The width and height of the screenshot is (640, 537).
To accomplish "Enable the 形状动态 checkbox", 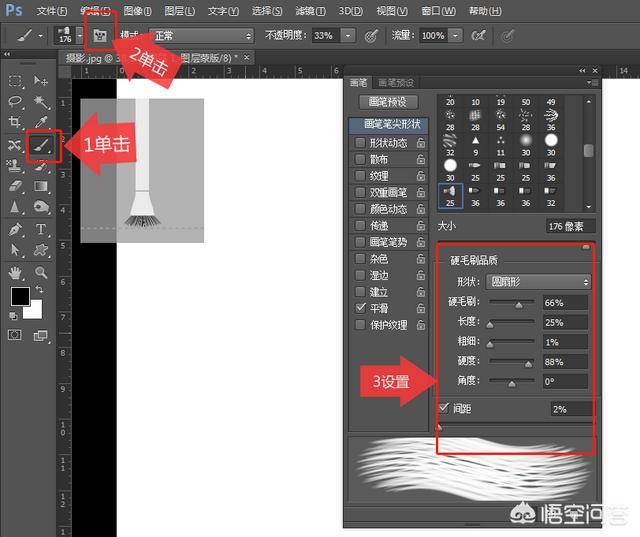I will [361, 143].
